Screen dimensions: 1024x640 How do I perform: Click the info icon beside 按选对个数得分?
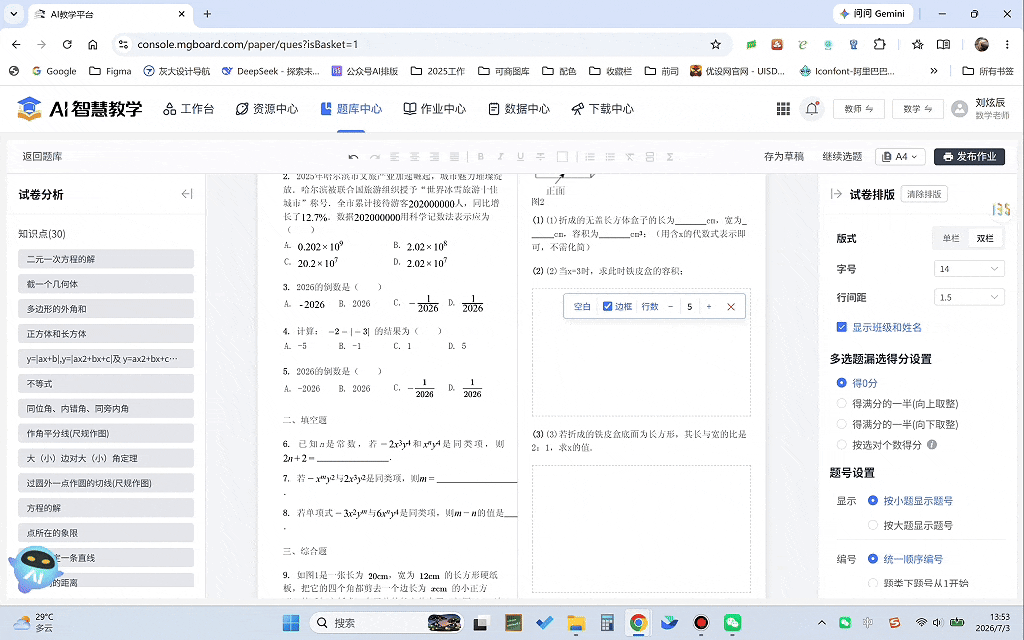tap(932, 445)
